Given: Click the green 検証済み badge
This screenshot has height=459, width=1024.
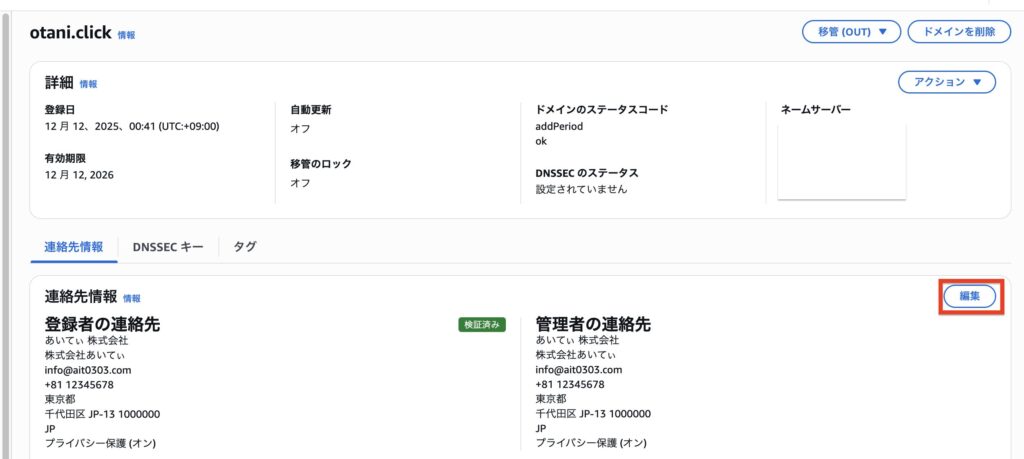Looking at the screenshot, I should (482, 324).
